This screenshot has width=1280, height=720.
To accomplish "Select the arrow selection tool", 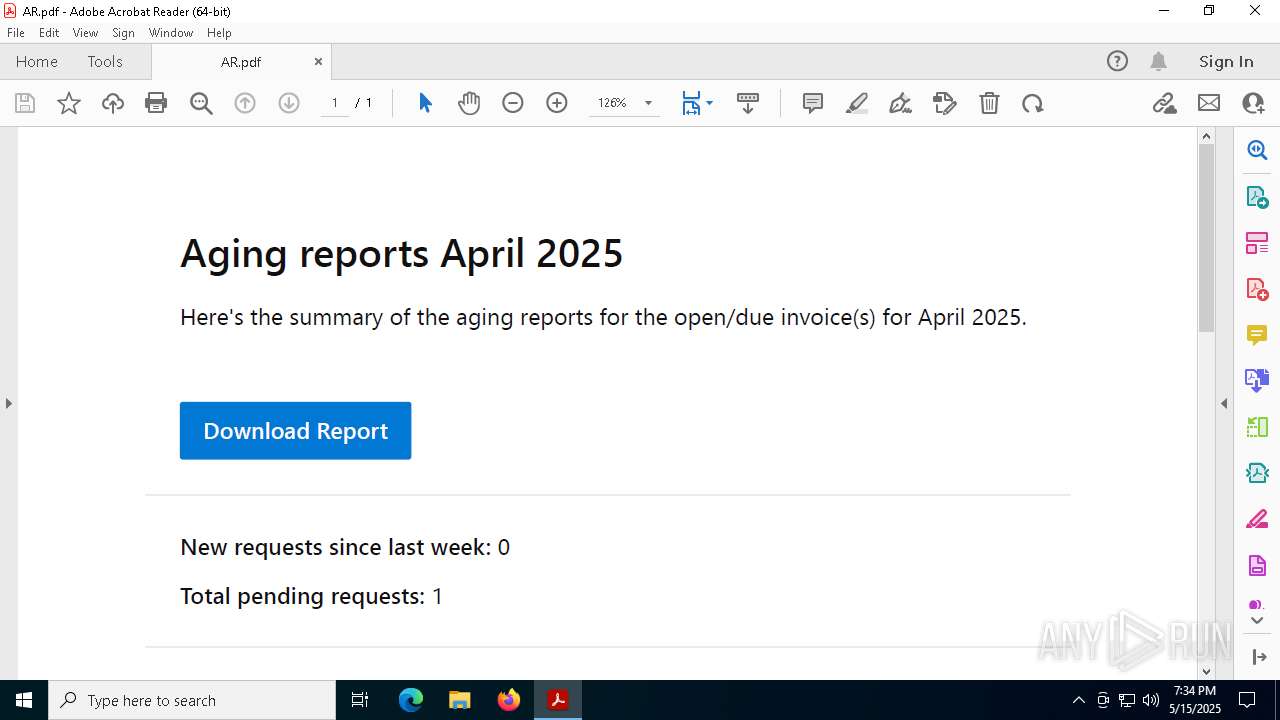I will point(425,103).
